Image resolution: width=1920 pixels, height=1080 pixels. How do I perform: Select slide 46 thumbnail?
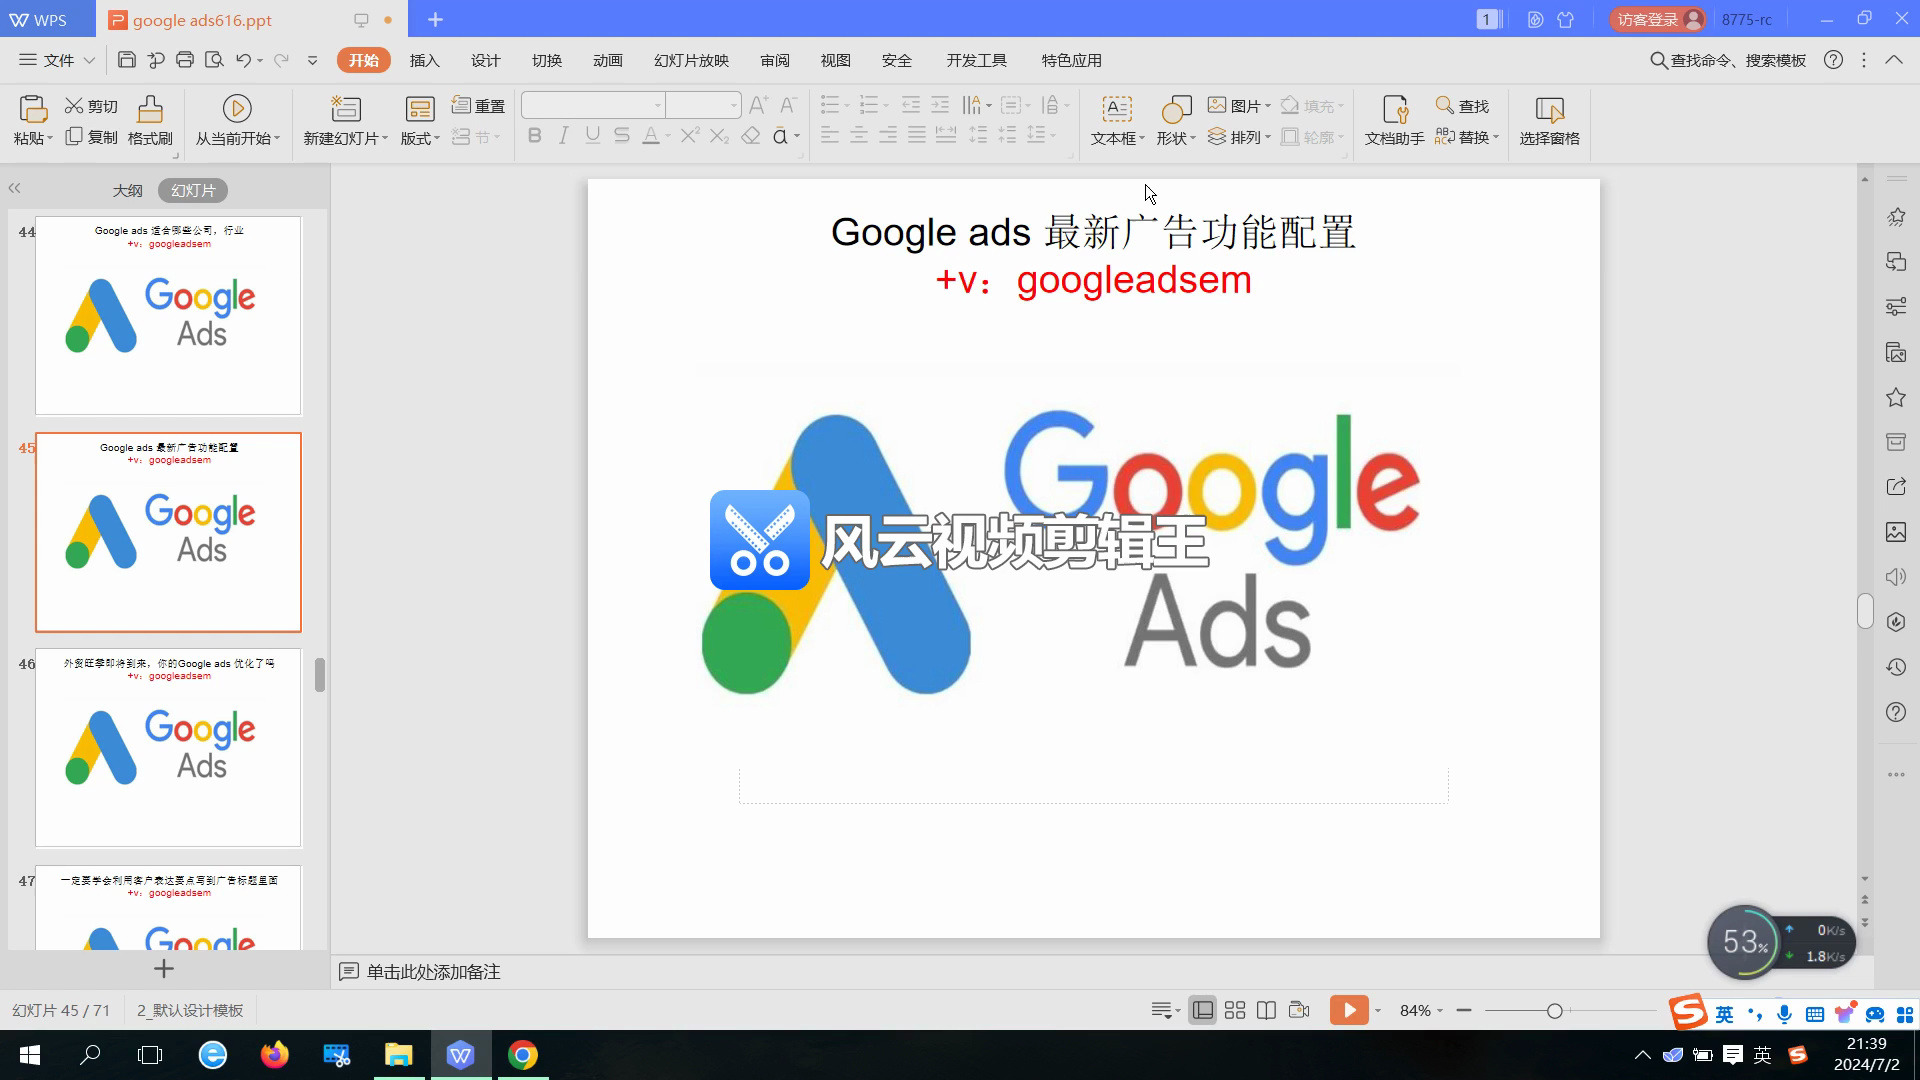(x=168, y=747)
